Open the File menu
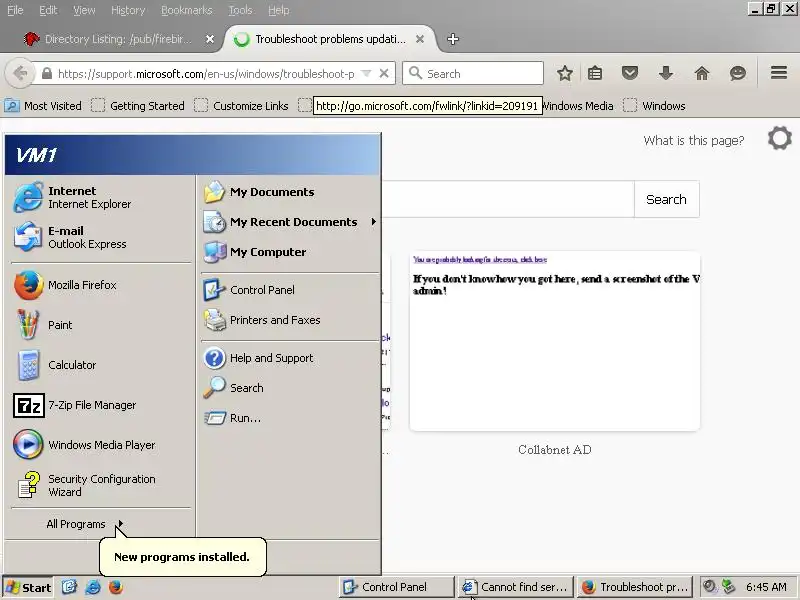The image size is (800, 600). click(15, 10)
